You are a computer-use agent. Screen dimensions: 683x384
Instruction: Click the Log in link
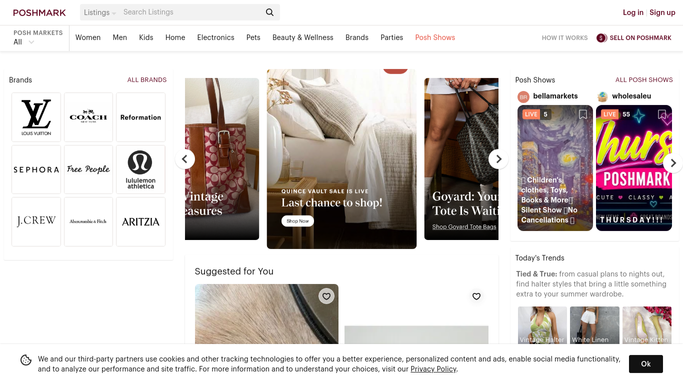coord(633,13)
